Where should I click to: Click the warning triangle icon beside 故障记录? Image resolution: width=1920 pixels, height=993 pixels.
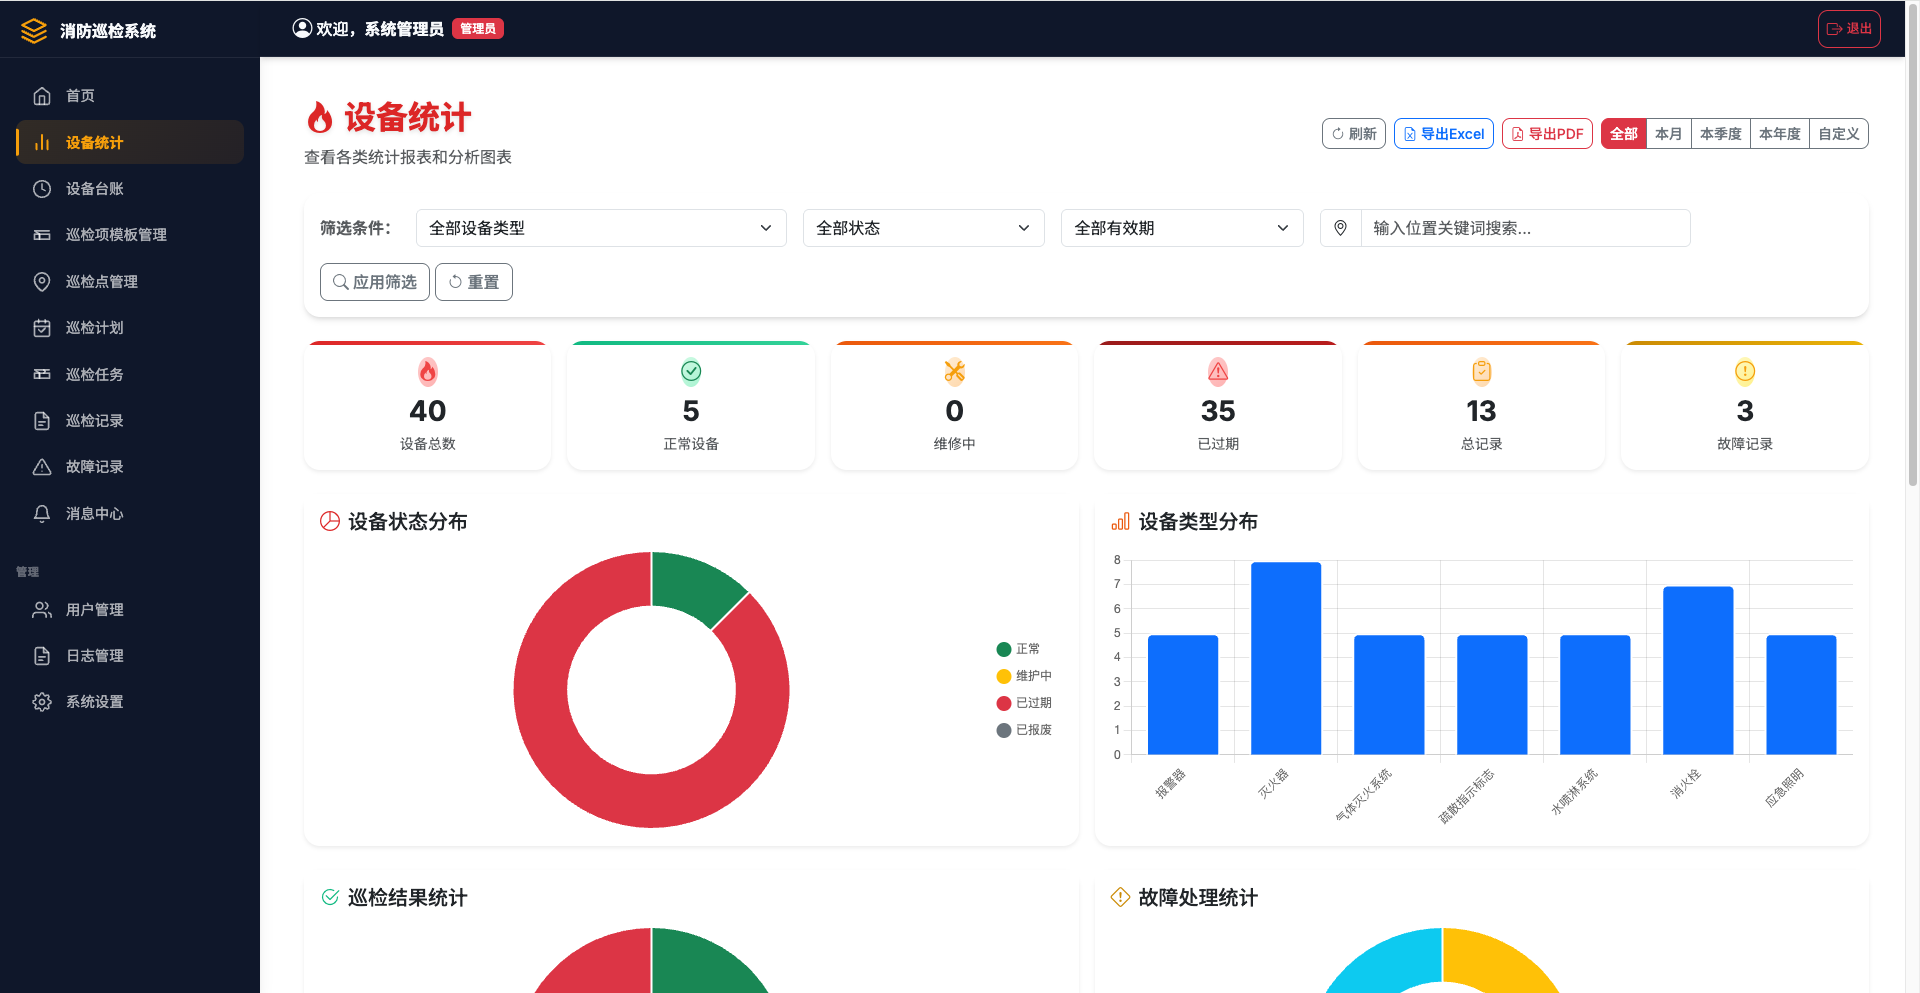click(x=42, y=467)
